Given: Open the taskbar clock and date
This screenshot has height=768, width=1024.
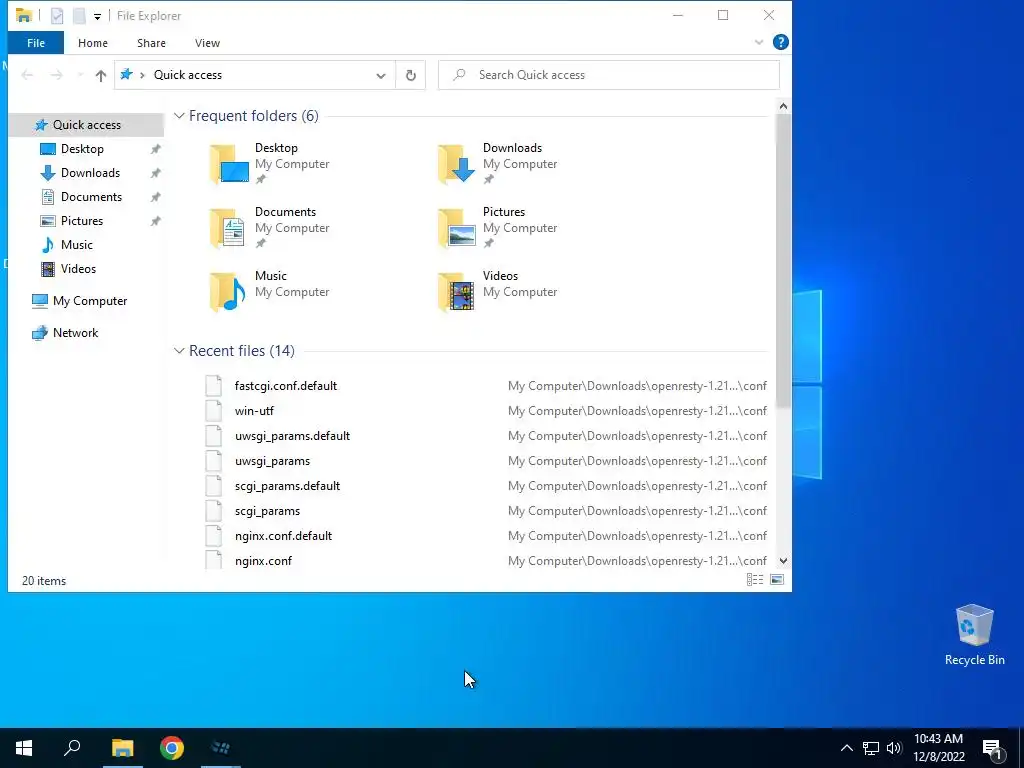Looking at the screenshot, I should coord(938,748).
